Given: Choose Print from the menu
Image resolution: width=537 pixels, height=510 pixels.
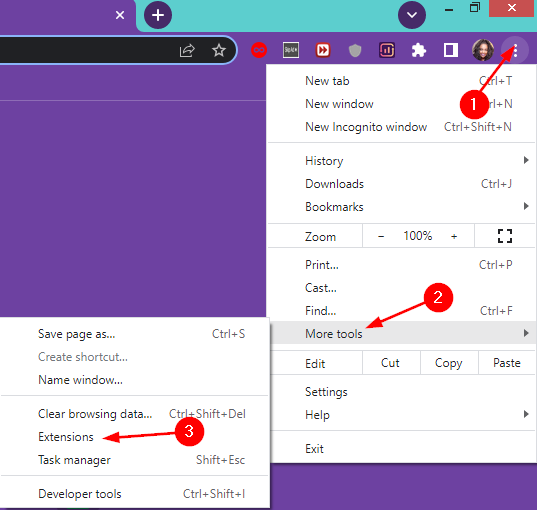Looking at the screenshot, I should coord(401,265).
